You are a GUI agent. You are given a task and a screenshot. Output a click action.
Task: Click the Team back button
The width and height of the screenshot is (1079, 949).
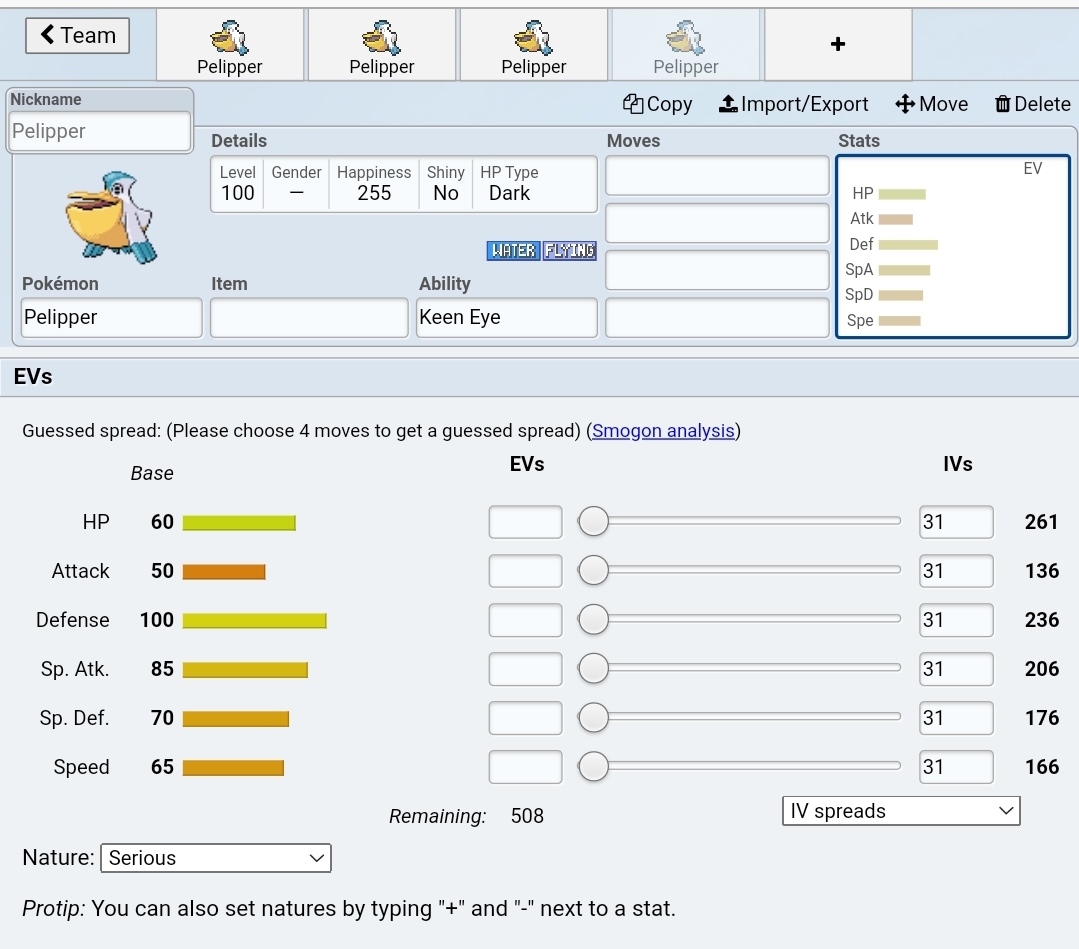(x=77, y=35)
